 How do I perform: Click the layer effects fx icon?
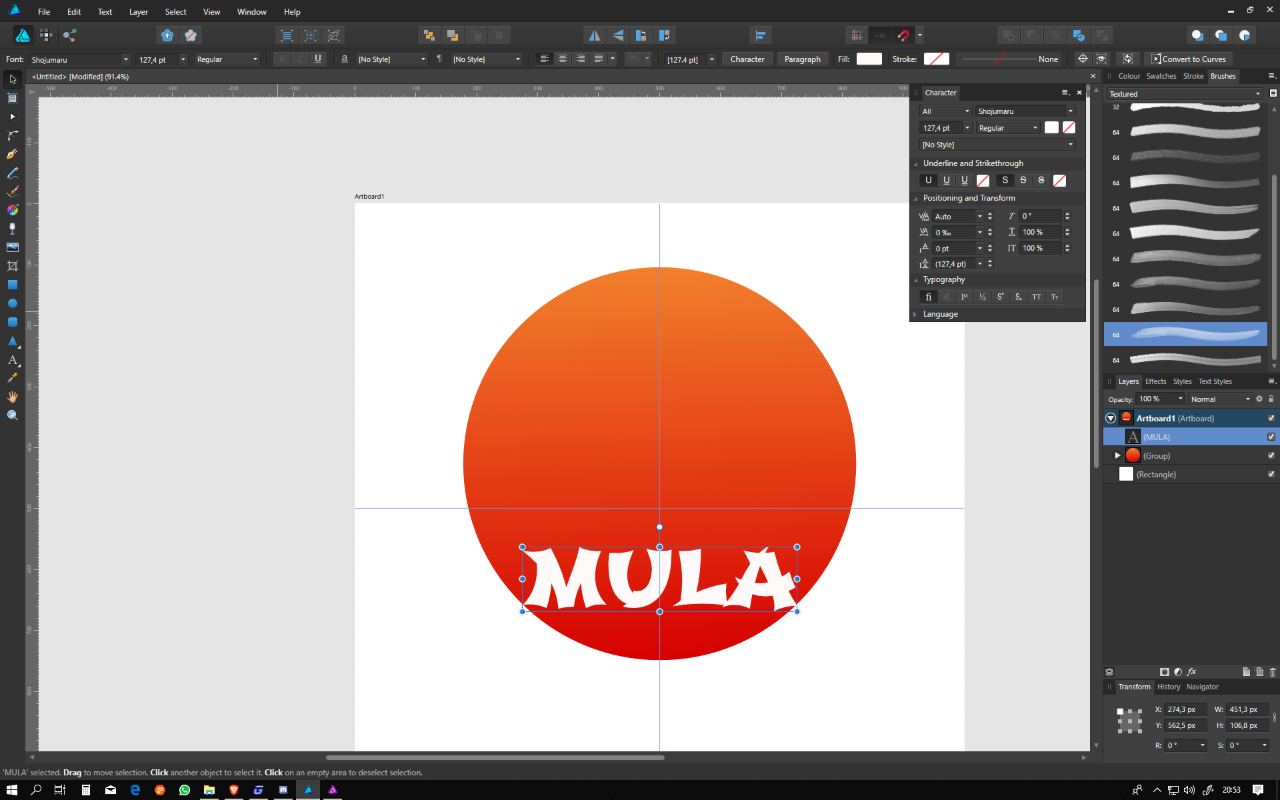(x=1192, y=672)
